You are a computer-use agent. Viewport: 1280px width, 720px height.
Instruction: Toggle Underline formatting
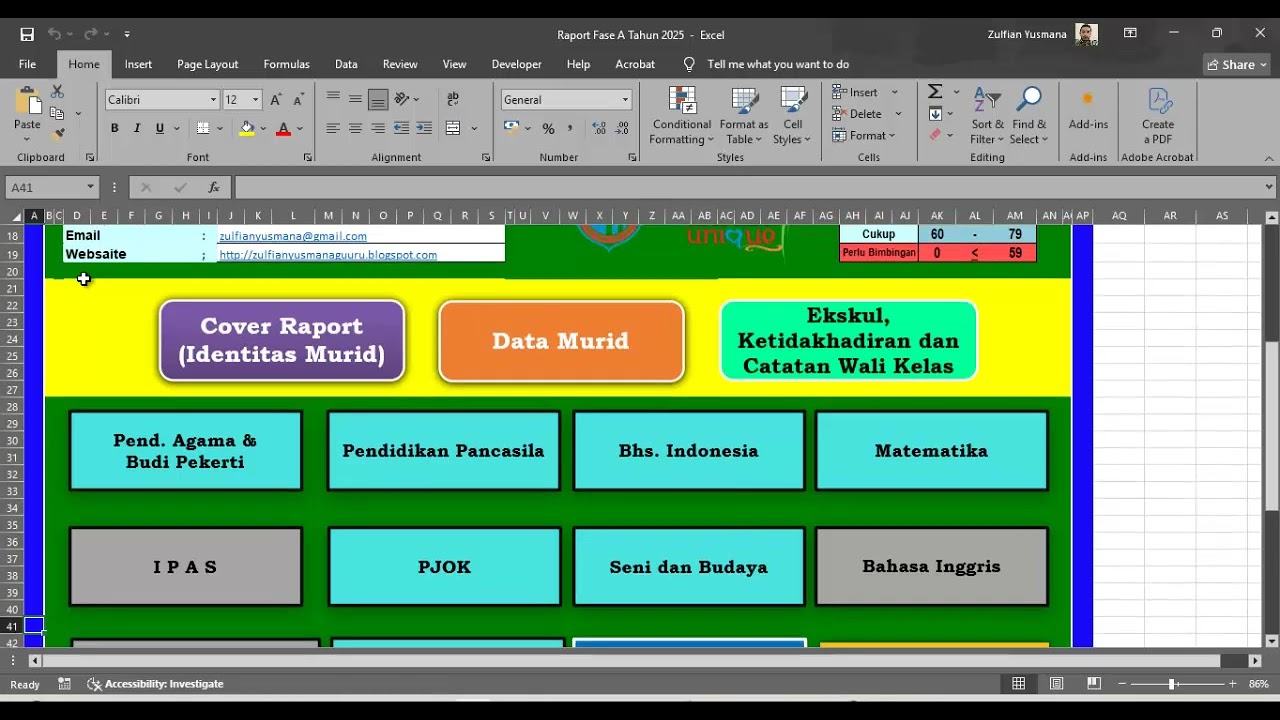160,128
